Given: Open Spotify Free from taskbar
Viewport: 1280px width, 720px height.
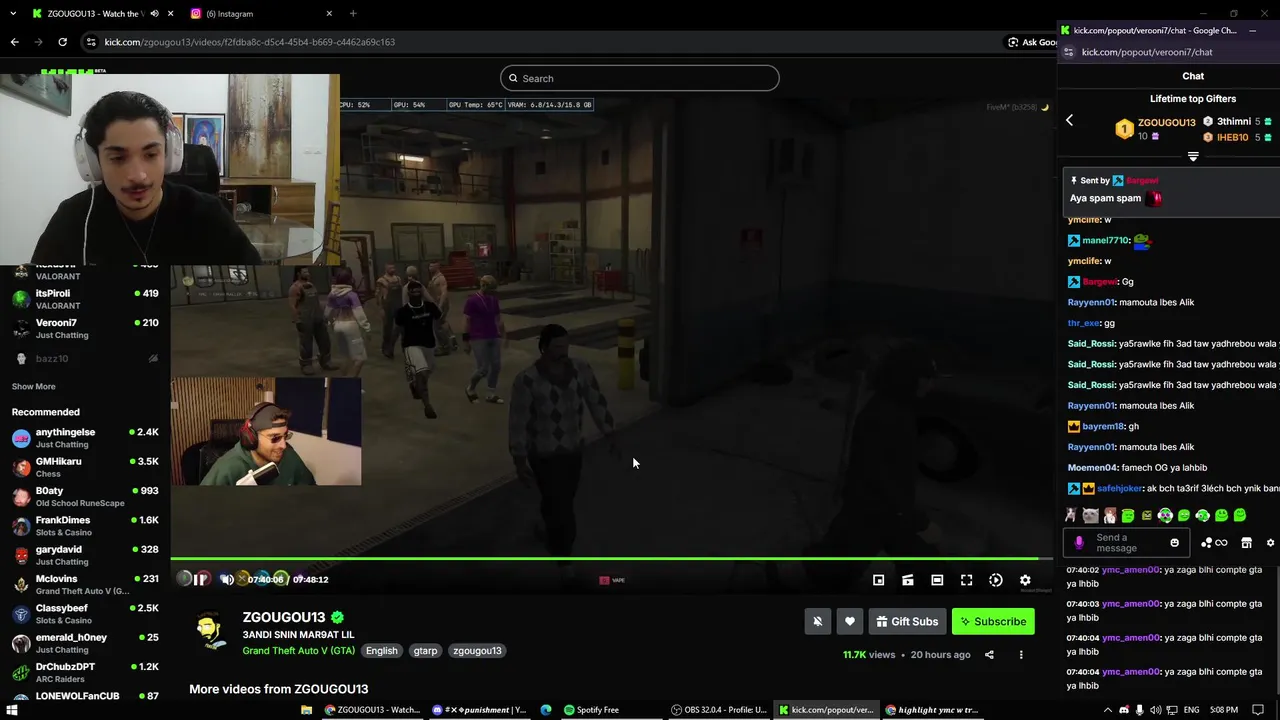Looking at the screenshot, I should [591, 710].
